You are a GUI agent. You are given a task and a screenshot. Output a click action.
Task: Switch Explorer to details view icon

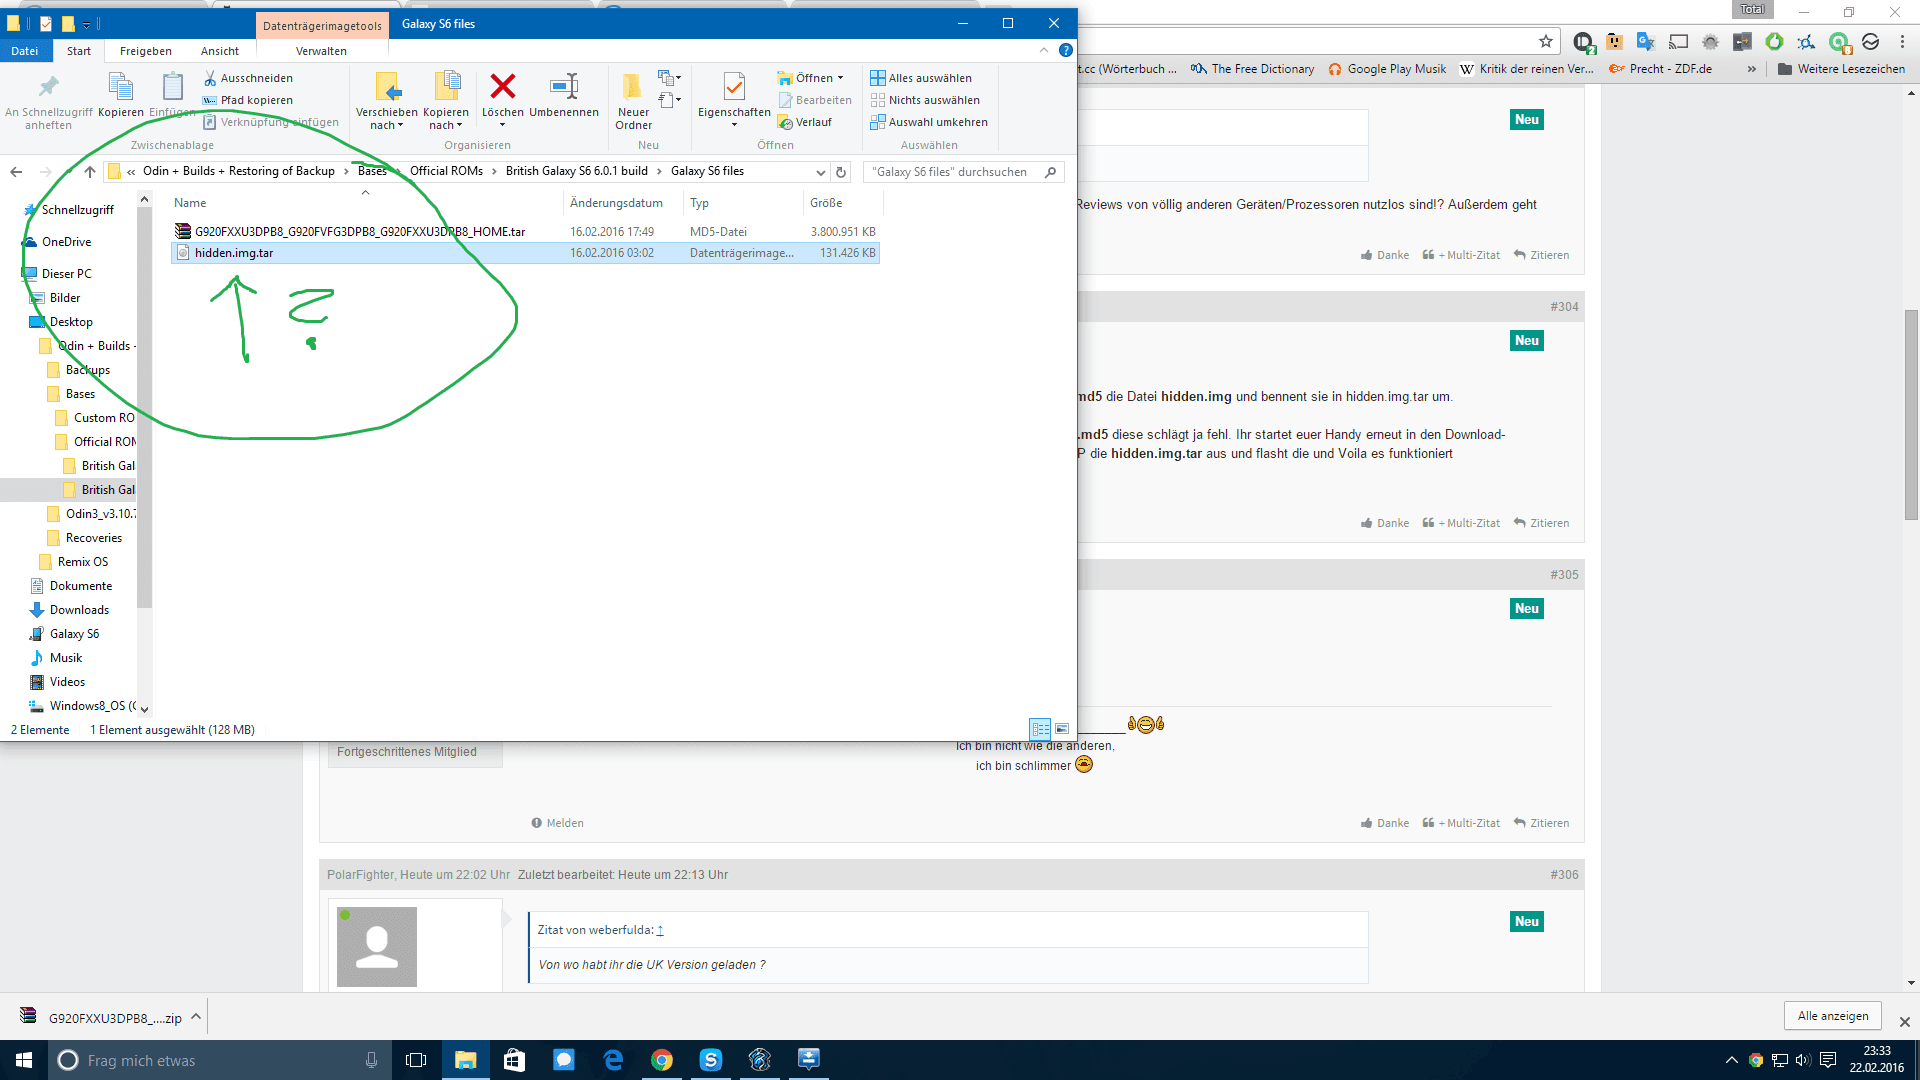[x=1040, y=729]
